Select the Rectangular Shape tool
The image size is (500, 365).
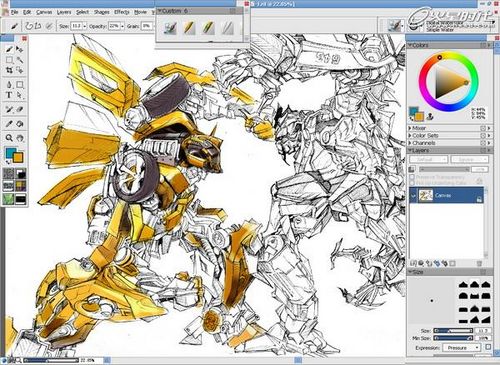(20, 85)
